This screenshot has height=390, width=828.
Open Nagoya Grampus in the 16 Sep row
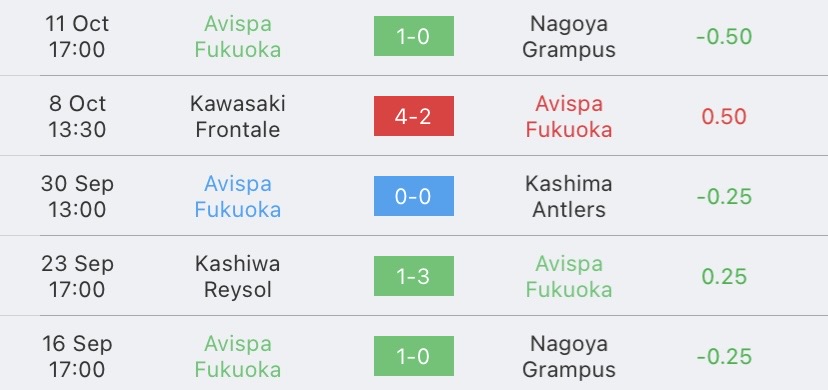[x=569, y=357]
